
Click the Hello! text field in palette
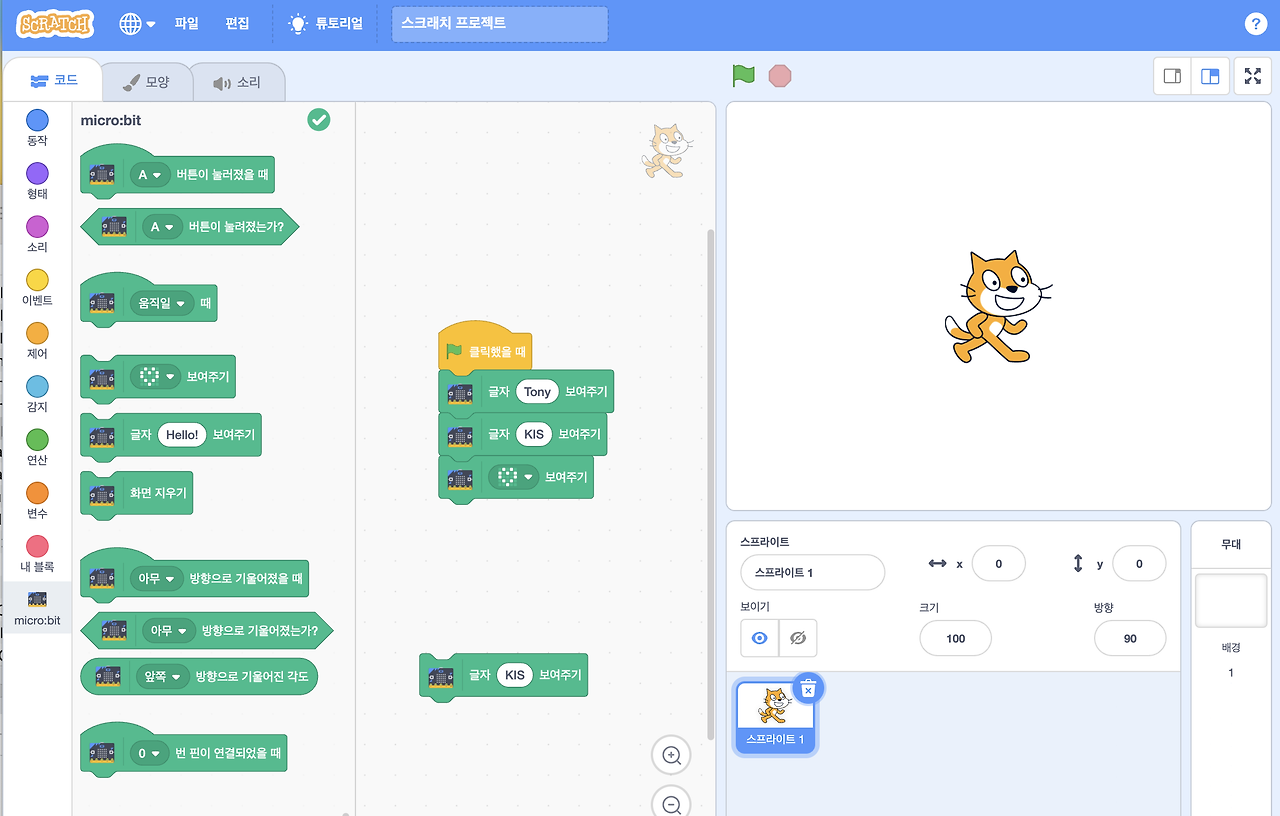pyautogui.click(x=182, y=435)
